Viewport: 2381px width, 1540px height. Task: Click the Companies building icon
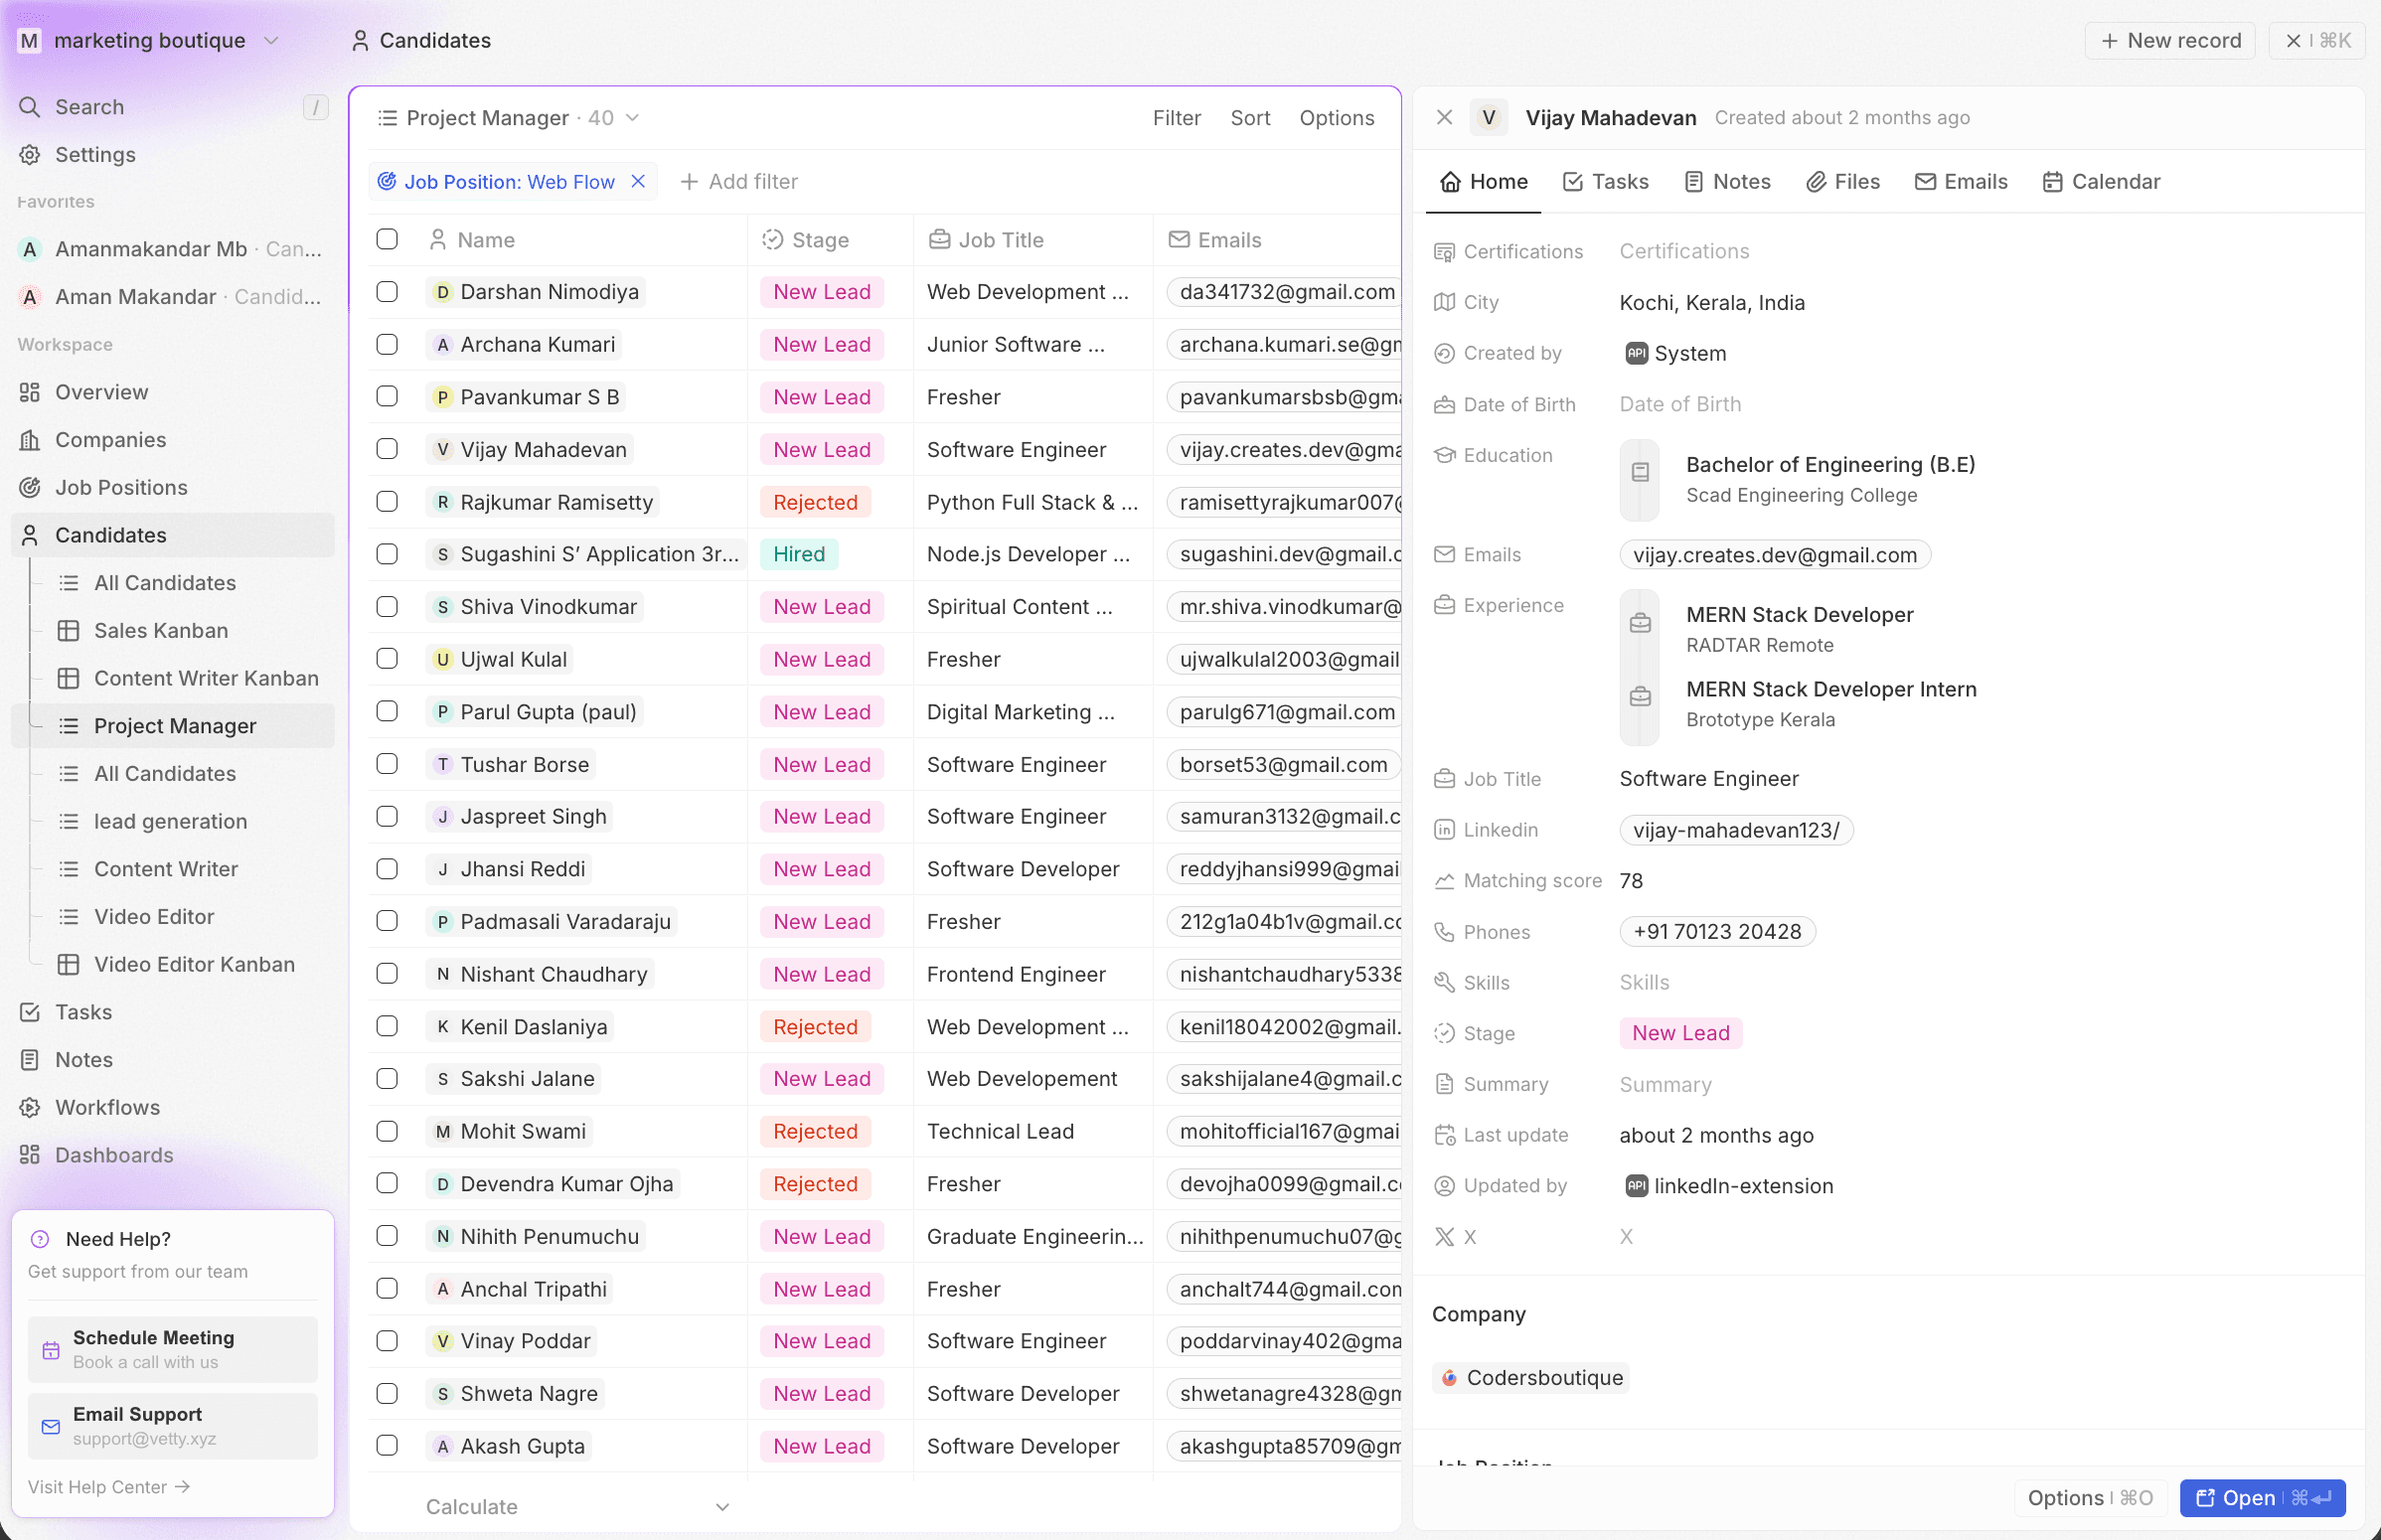(x=30, y=440)
